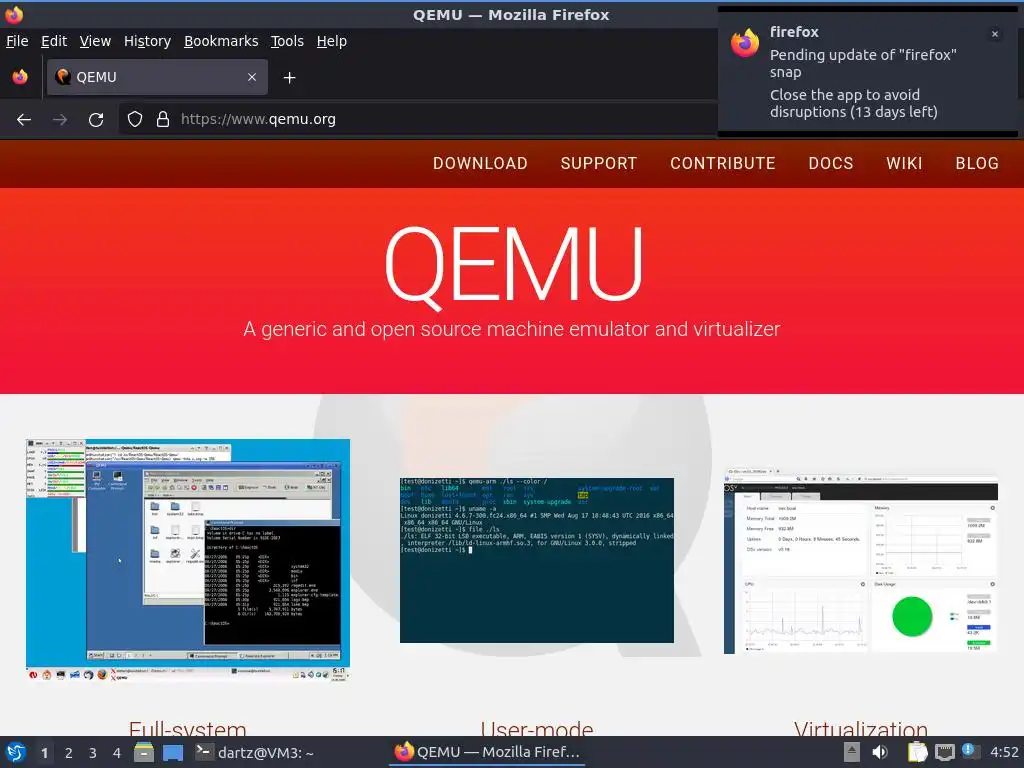Image resolution: width=1024 pixels, height=768 pixels.
Task: Click the address bar URL field
Action: (417, 120)
